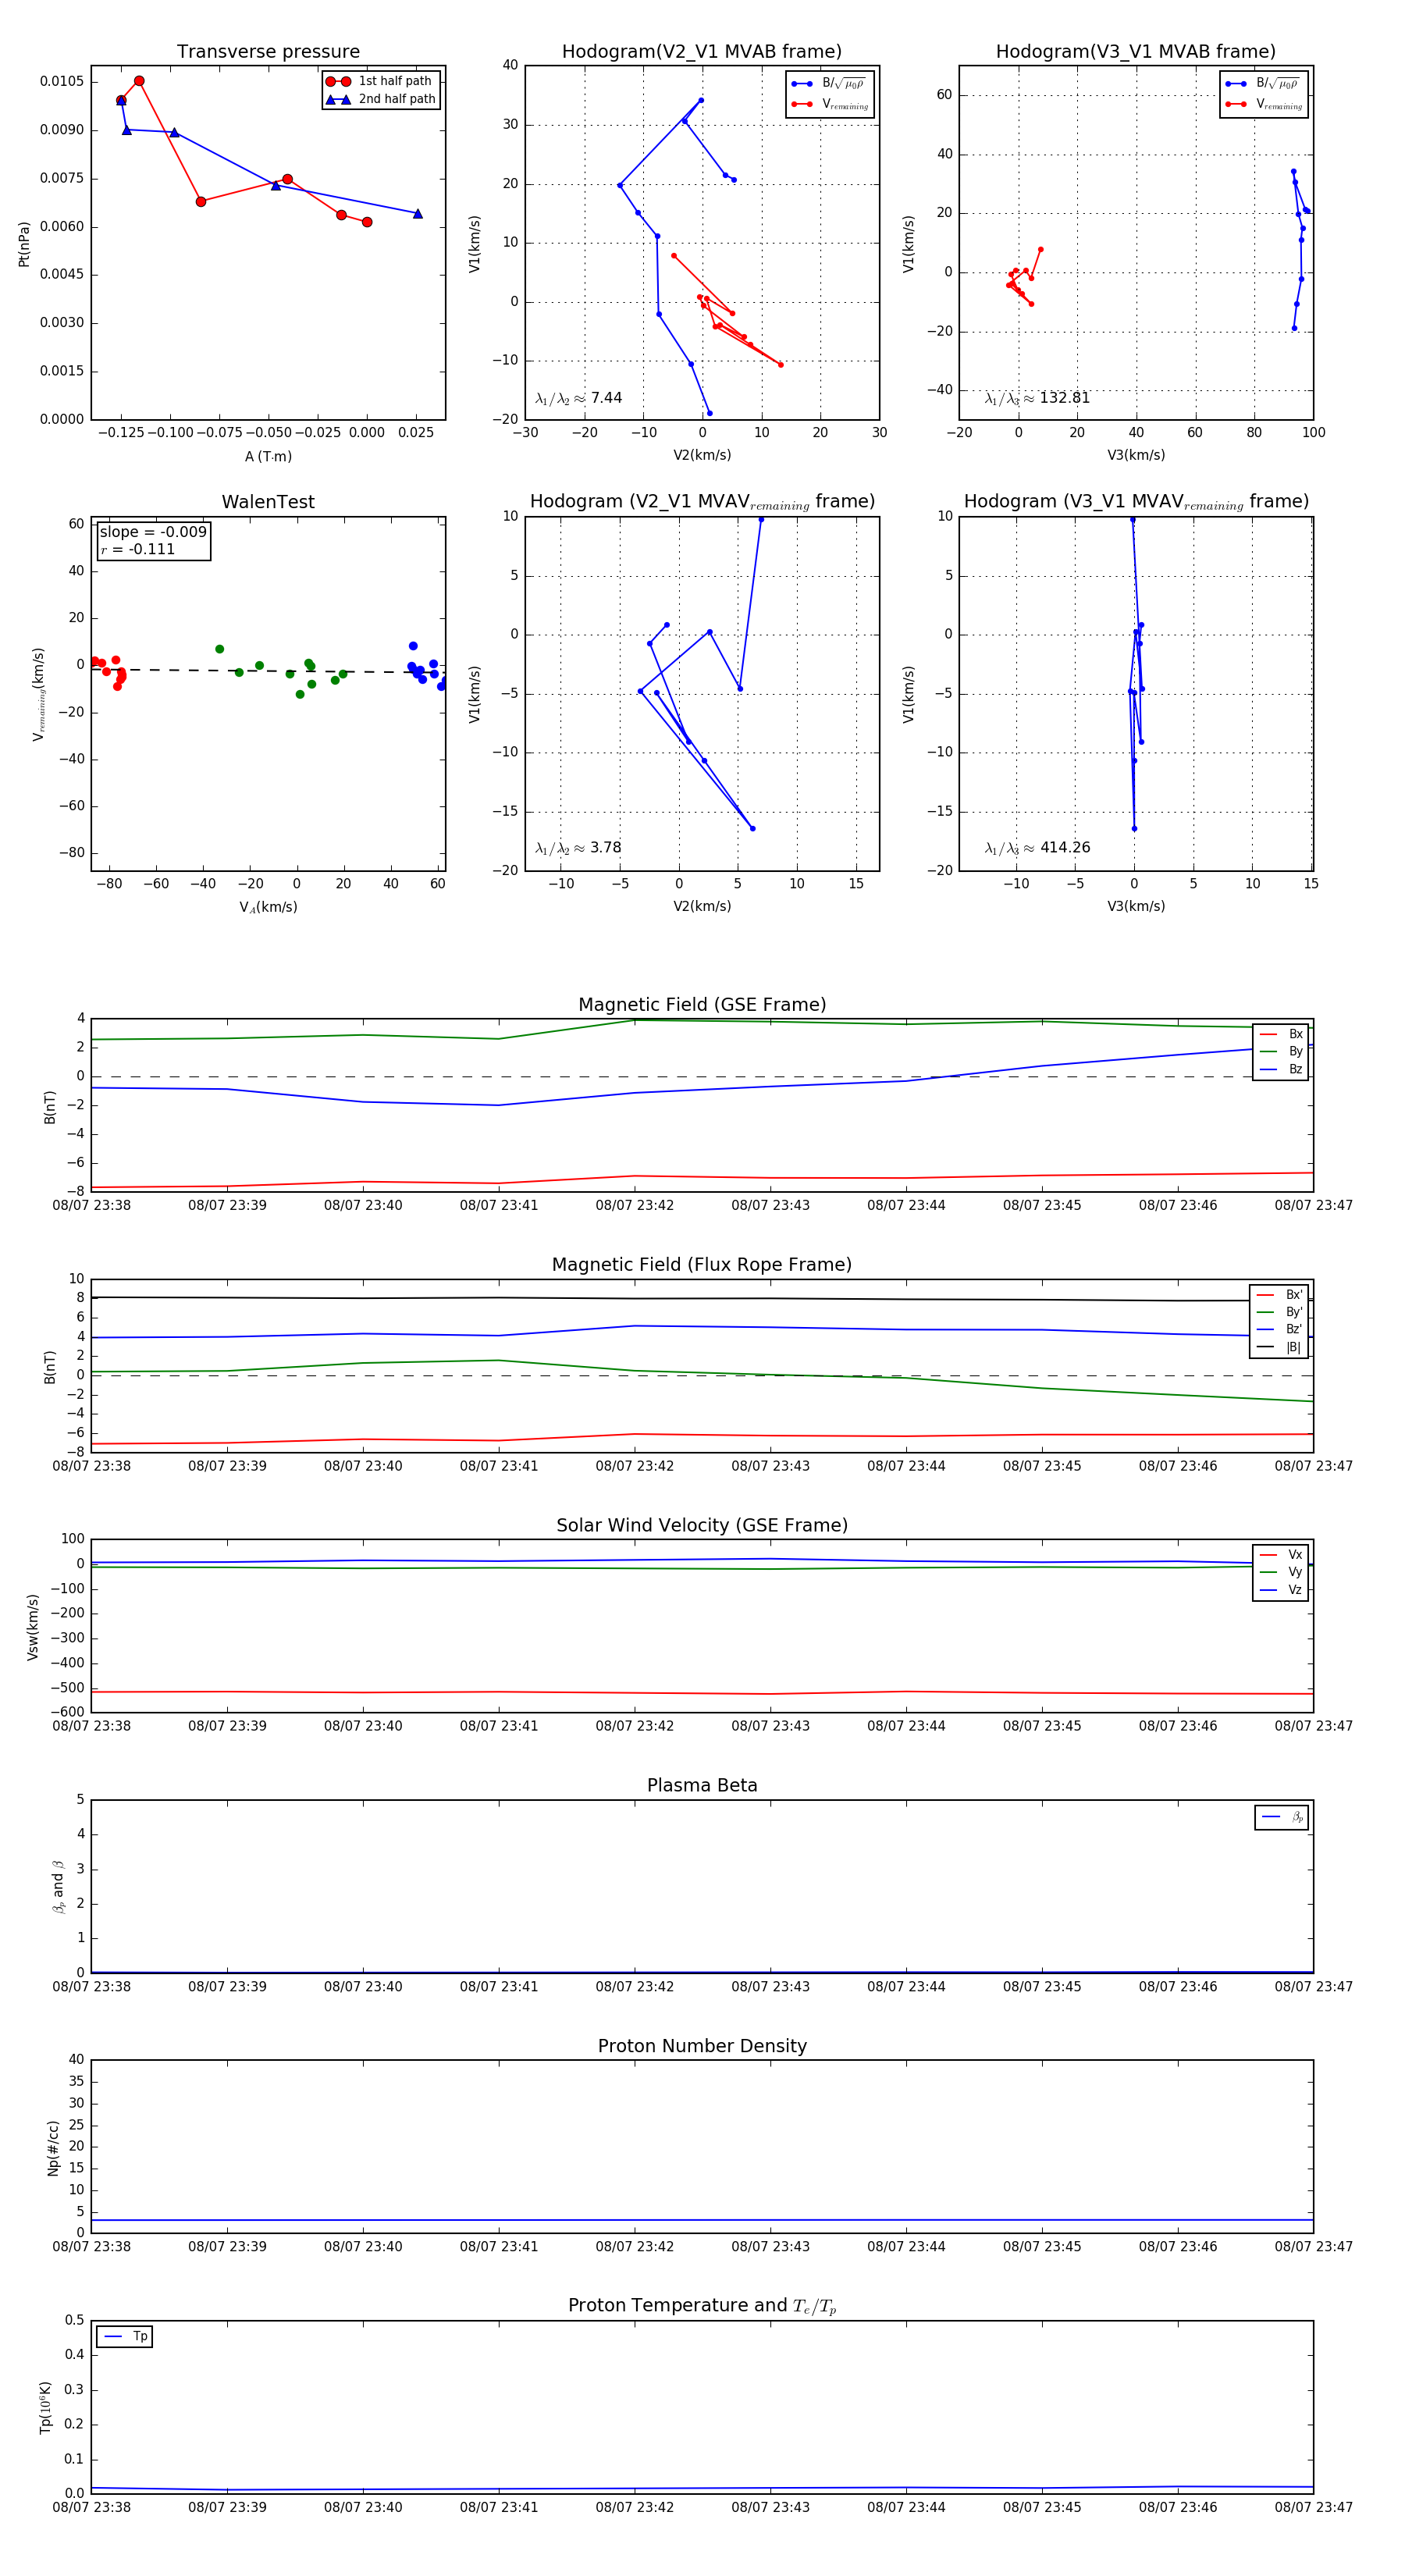1405x2576 pixels.
Task: Click the 'Bz' legend entry in GSE magnetic field plot
Action: point(1281,1069)
